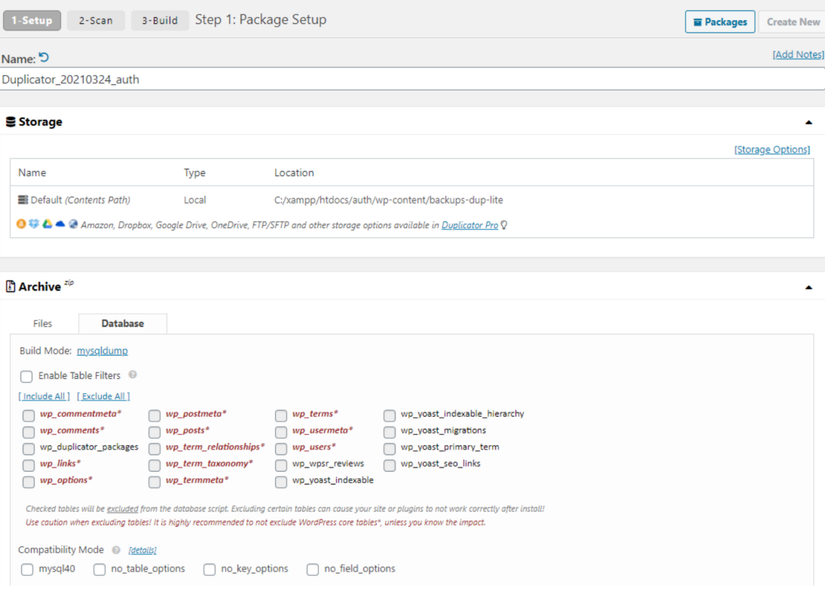This screenshot has height=596, width=825.
Task: Check the wp_yoast_indexable_hierarchy checkbox
Action: (389, 416)
